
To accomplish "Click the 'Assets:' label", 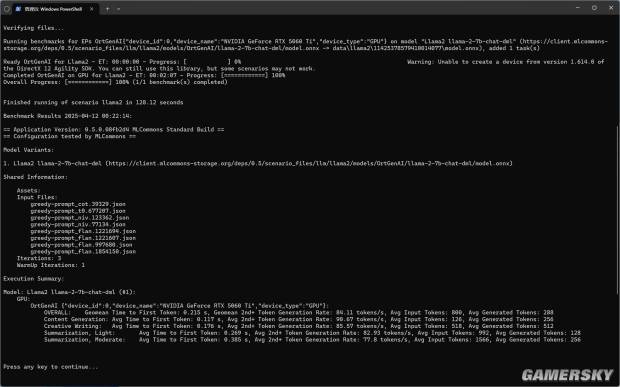I will pos(28,190).
